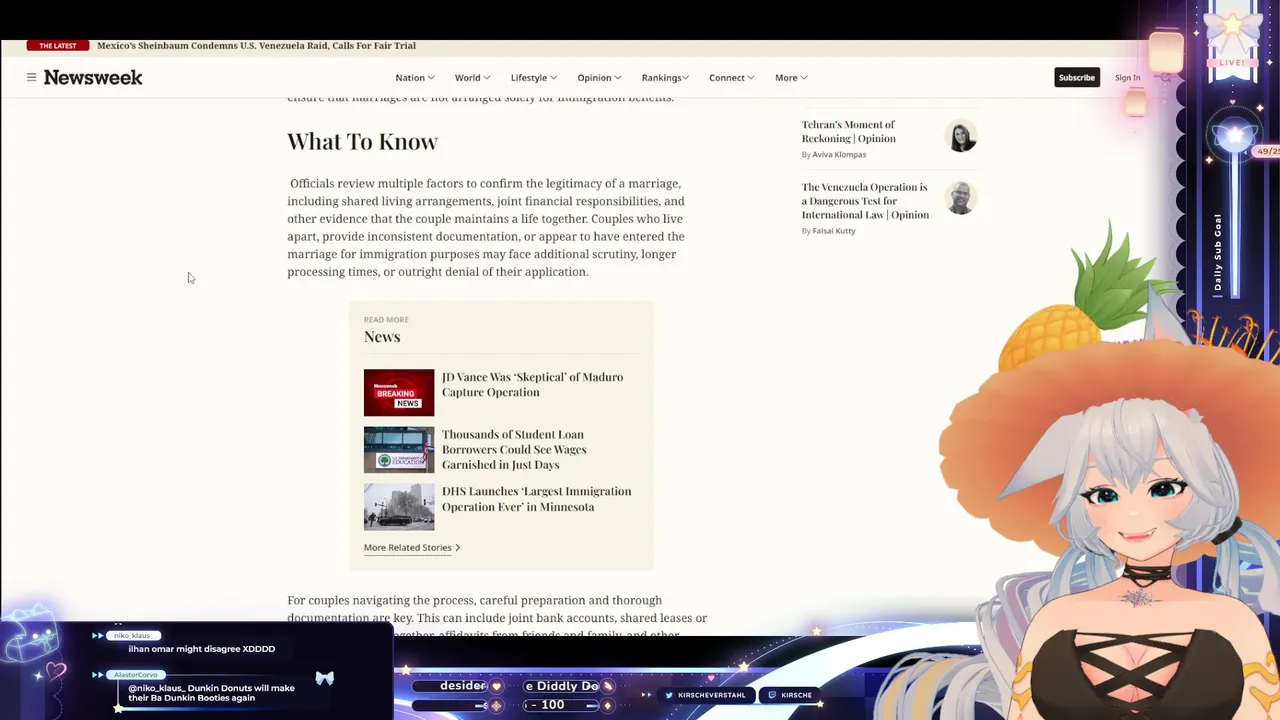
Task: Expand the Nation dropdown menu
Action: [x=414, y=77]
